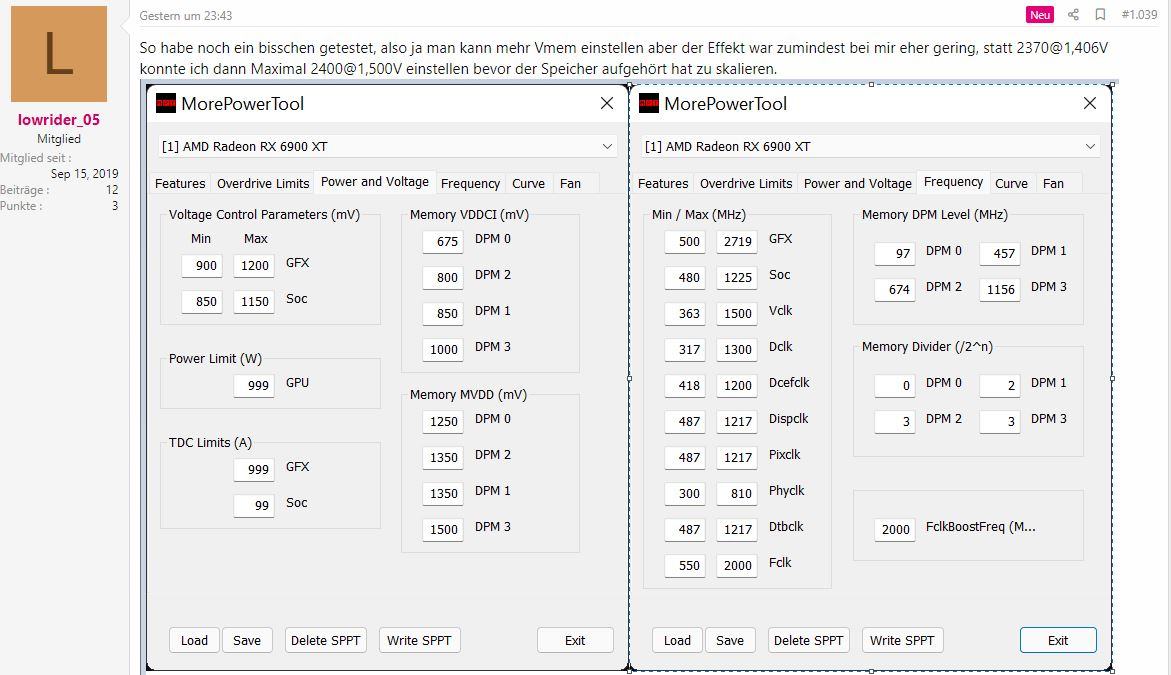Edit Memory DPM Level DPM 0 field 97
This screenshot has height=675, width=1171.
895,254
